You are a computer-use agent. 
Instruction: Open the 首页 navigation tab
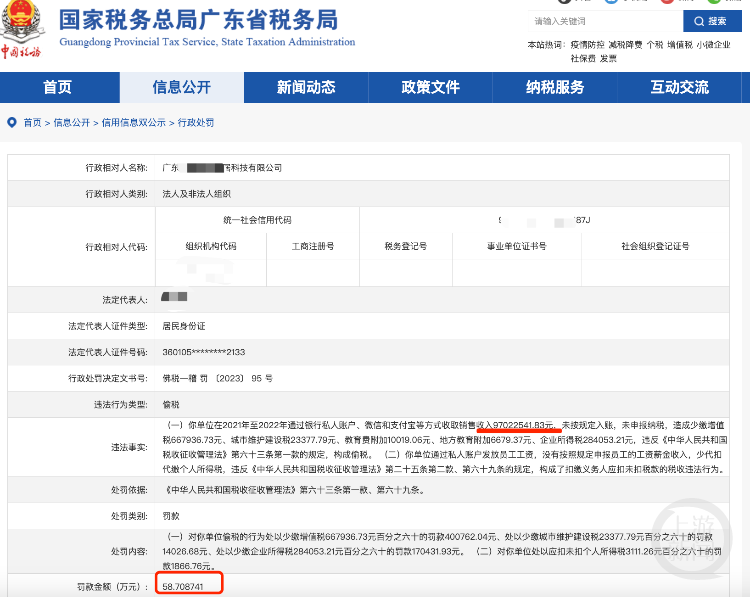(x=57, y=87)
